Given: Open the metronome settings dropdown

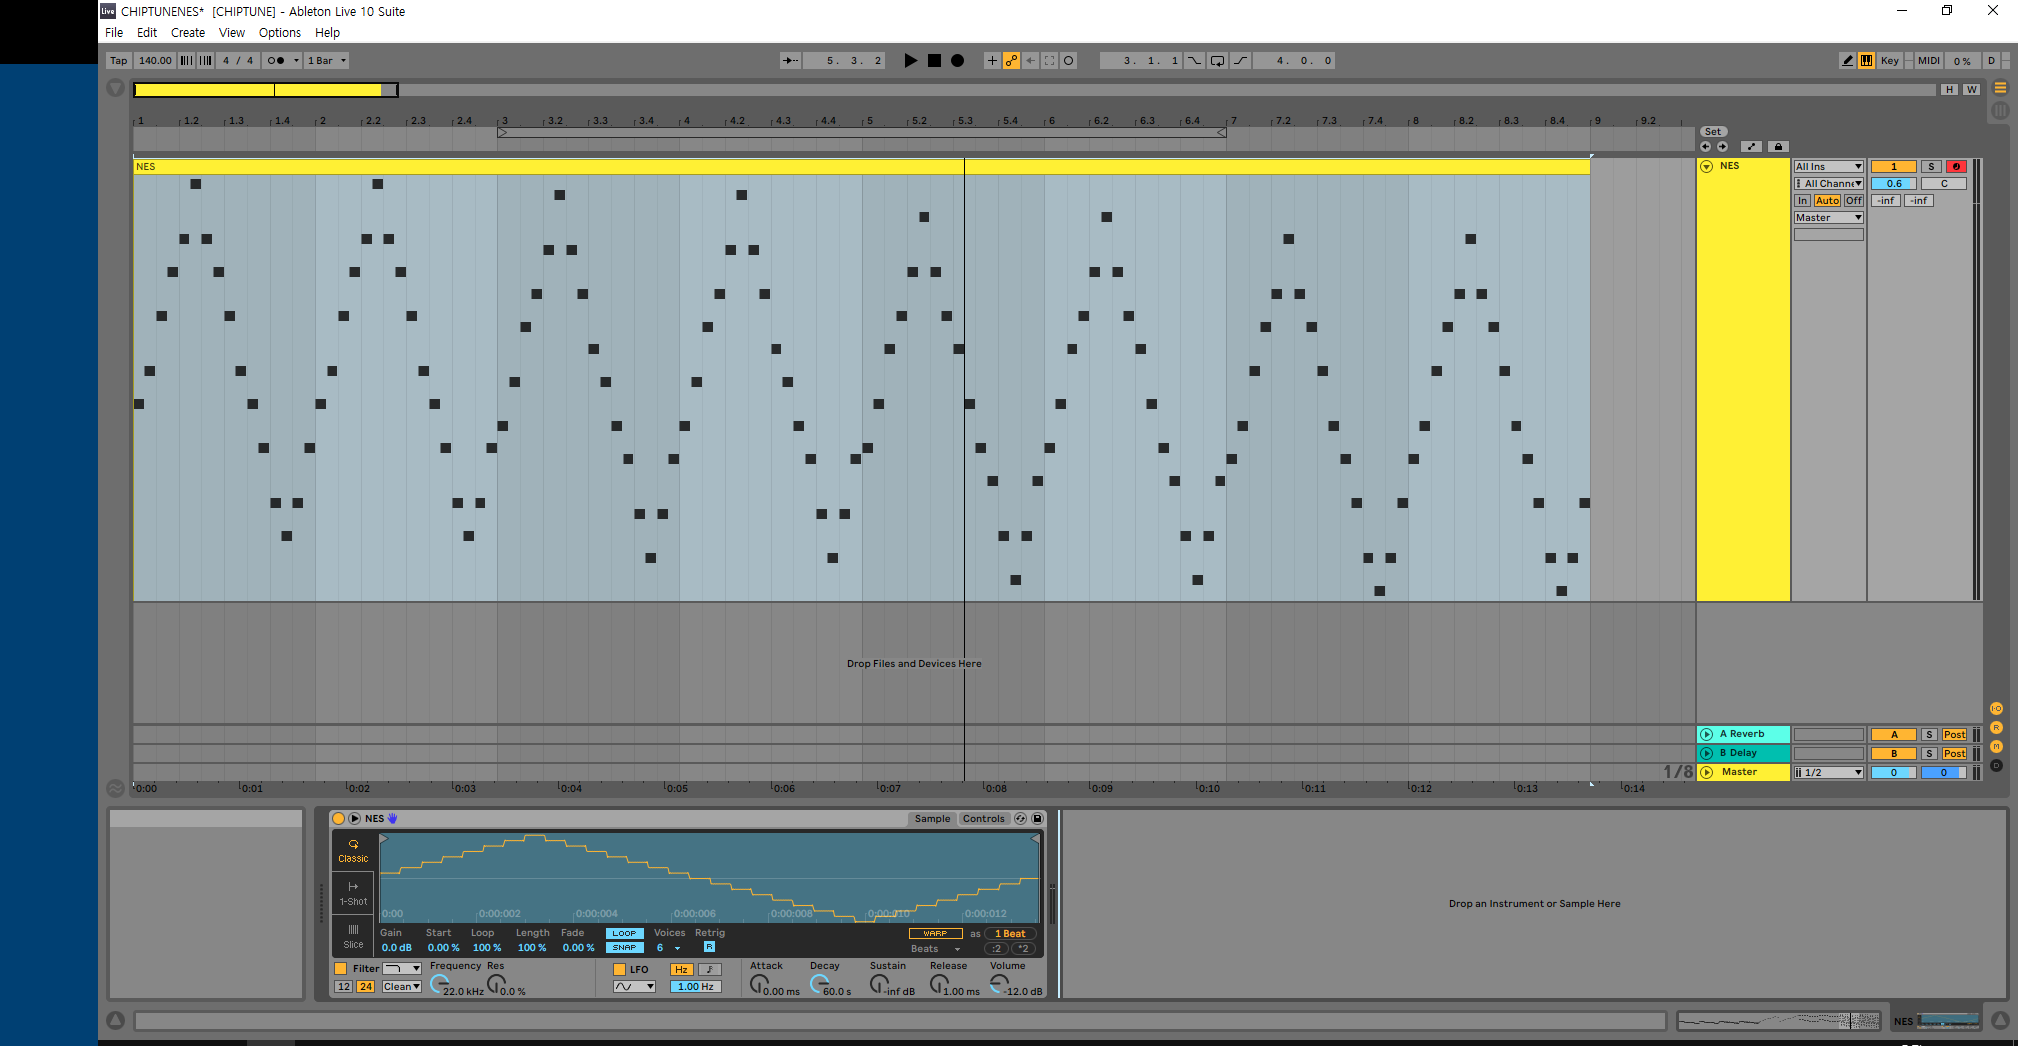Looking at the screenshot, I should point(296,61).
